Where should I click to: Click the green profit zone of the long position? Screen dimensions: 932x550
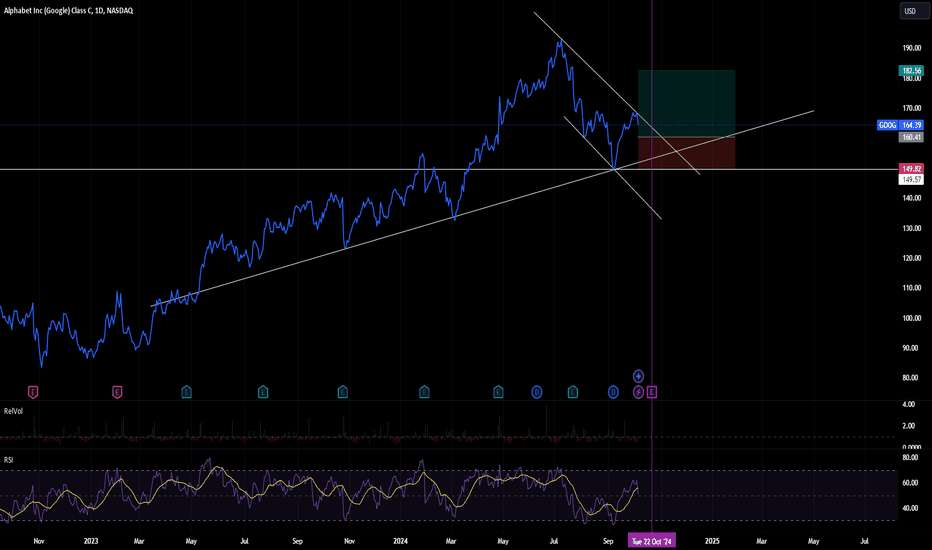687,103
